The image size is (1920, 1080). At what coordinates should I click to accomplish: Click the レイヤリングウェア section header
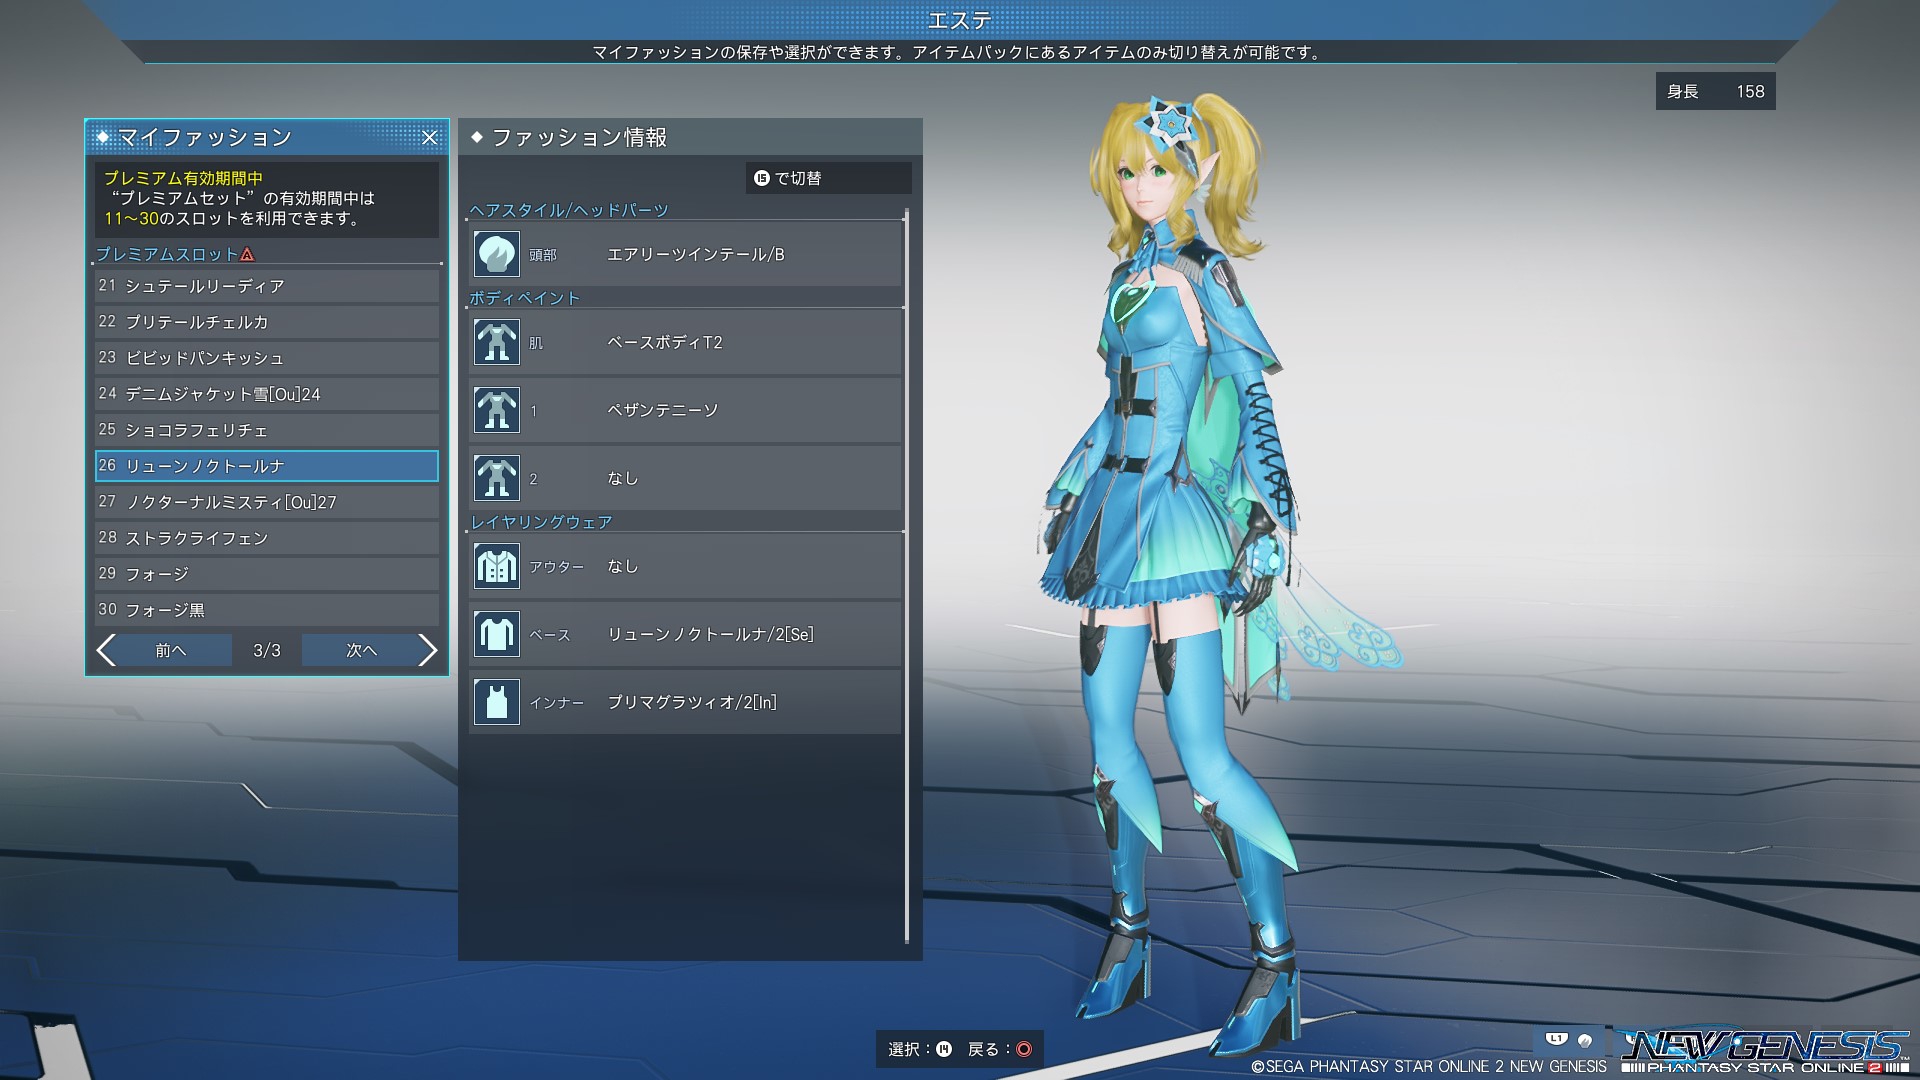click(x=541, y=522)
